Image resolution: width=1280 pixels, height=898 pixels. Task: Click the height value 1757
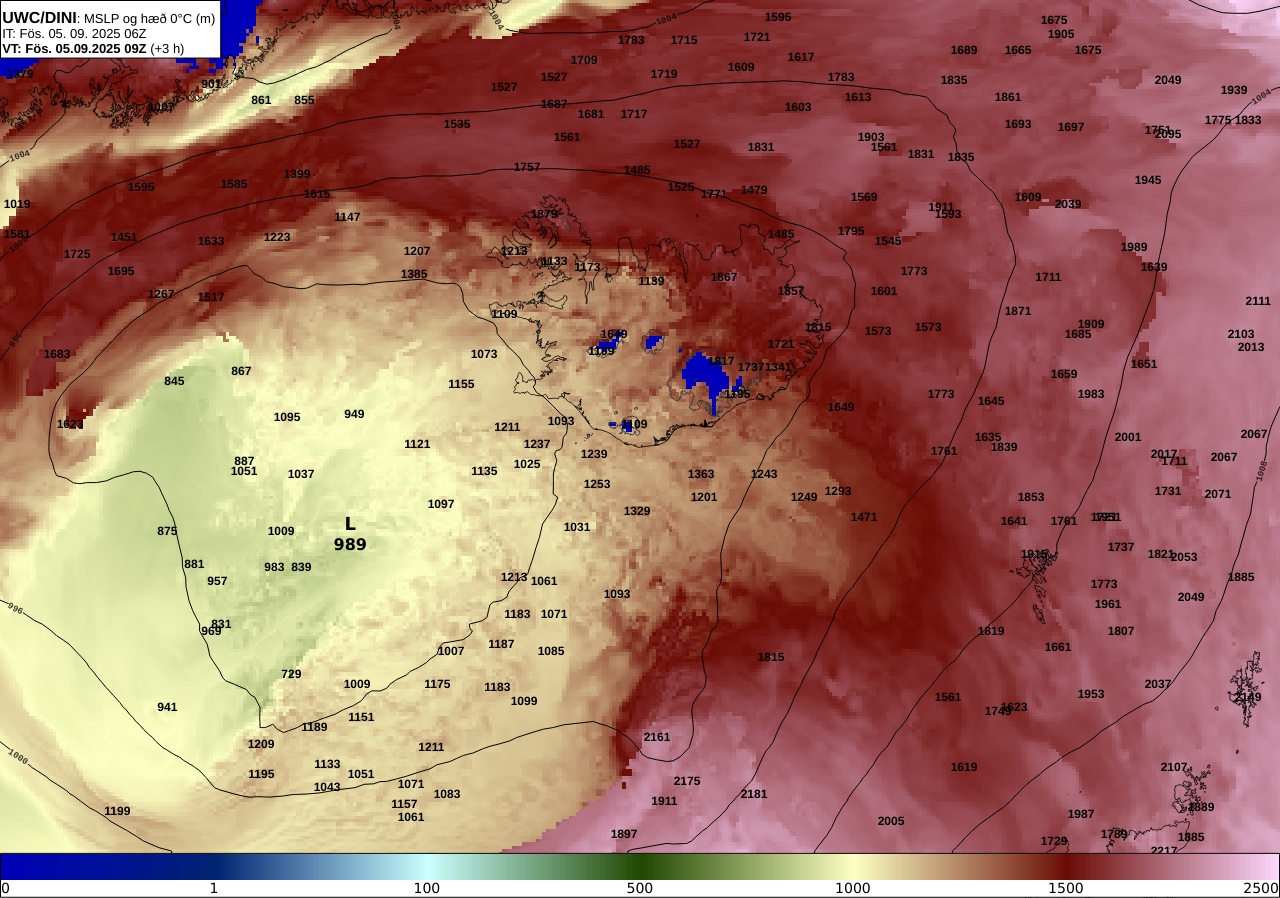[527, 167]
